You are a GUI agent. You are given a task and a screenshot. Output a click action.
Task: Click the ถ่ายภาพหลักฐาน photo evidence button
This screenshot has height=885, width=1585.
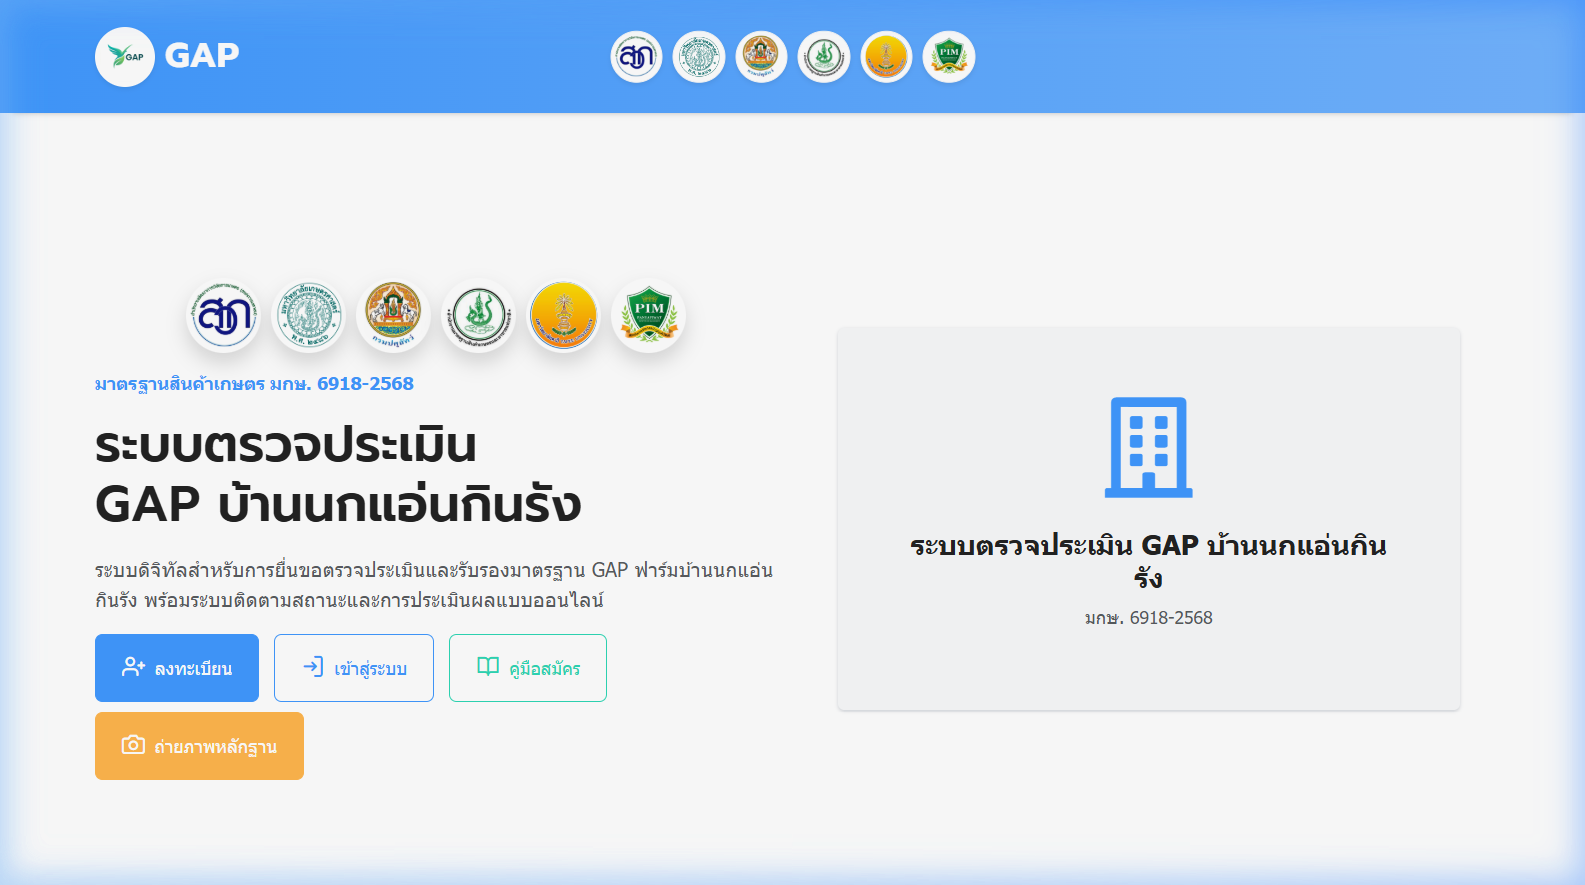click(x=199, y=746)
